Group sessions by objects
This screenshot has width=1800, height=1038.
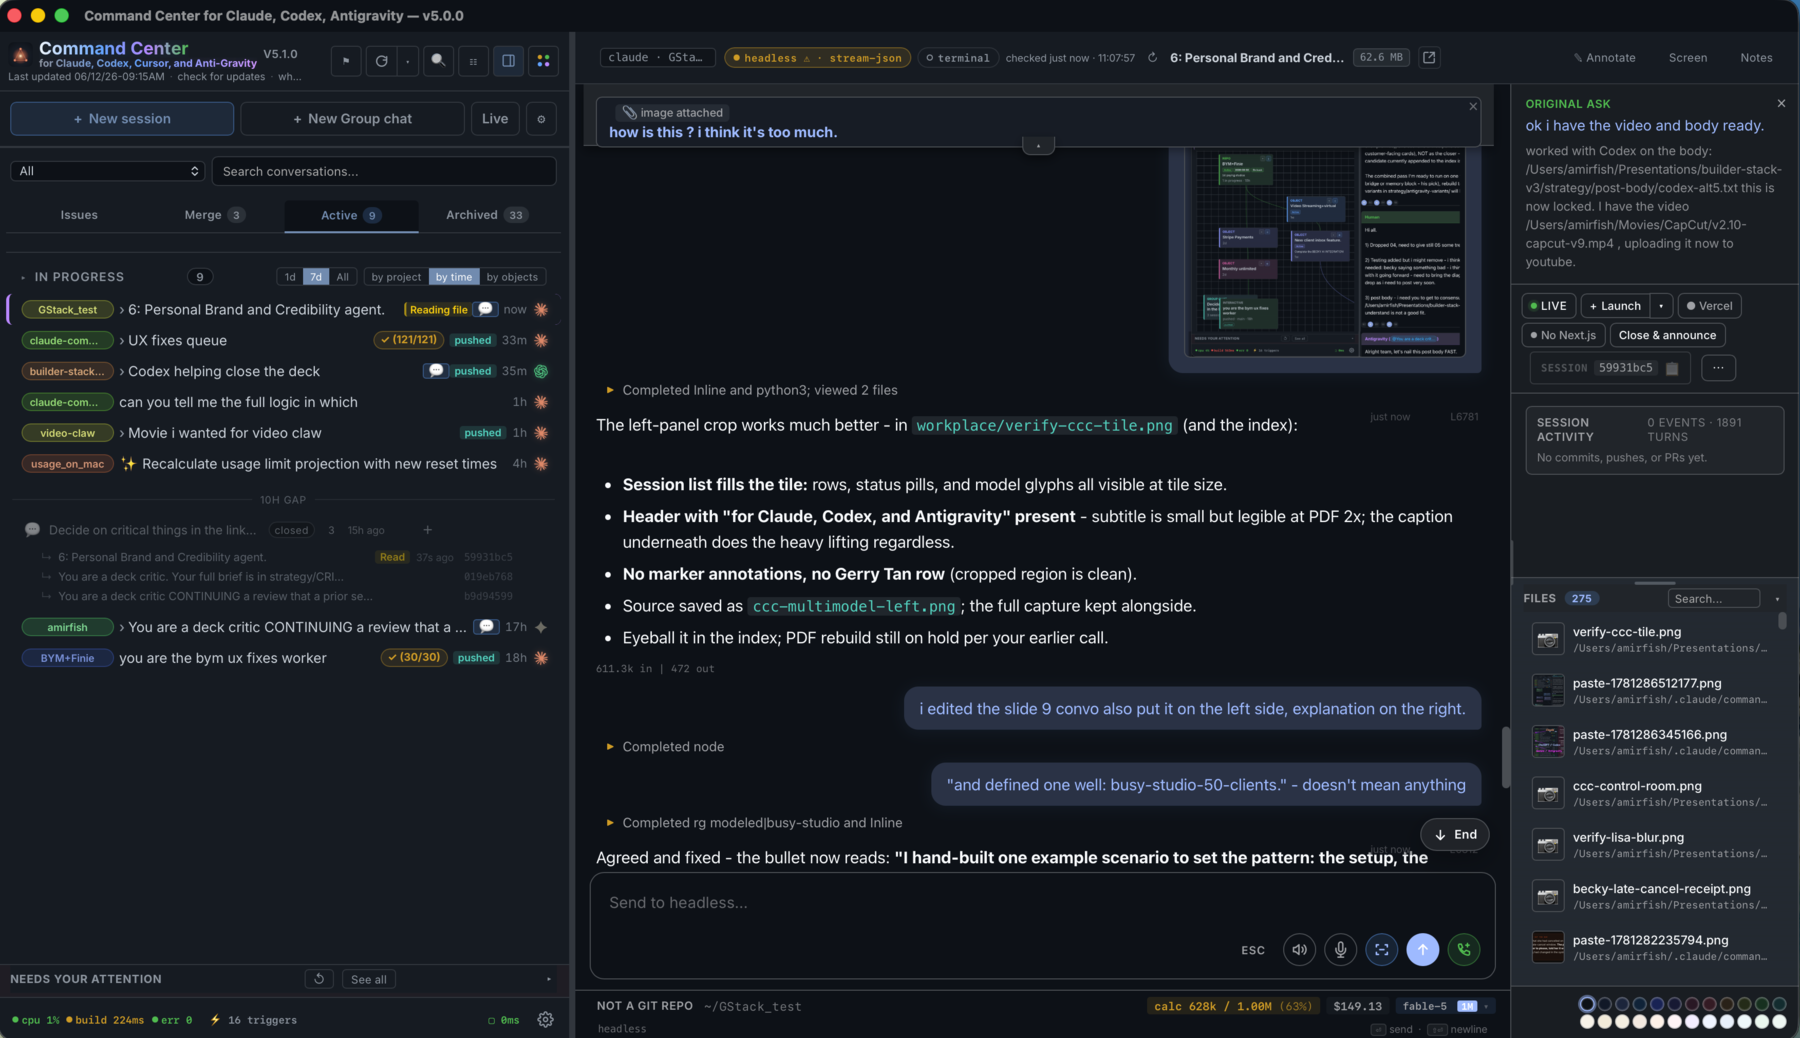[512, 277]
